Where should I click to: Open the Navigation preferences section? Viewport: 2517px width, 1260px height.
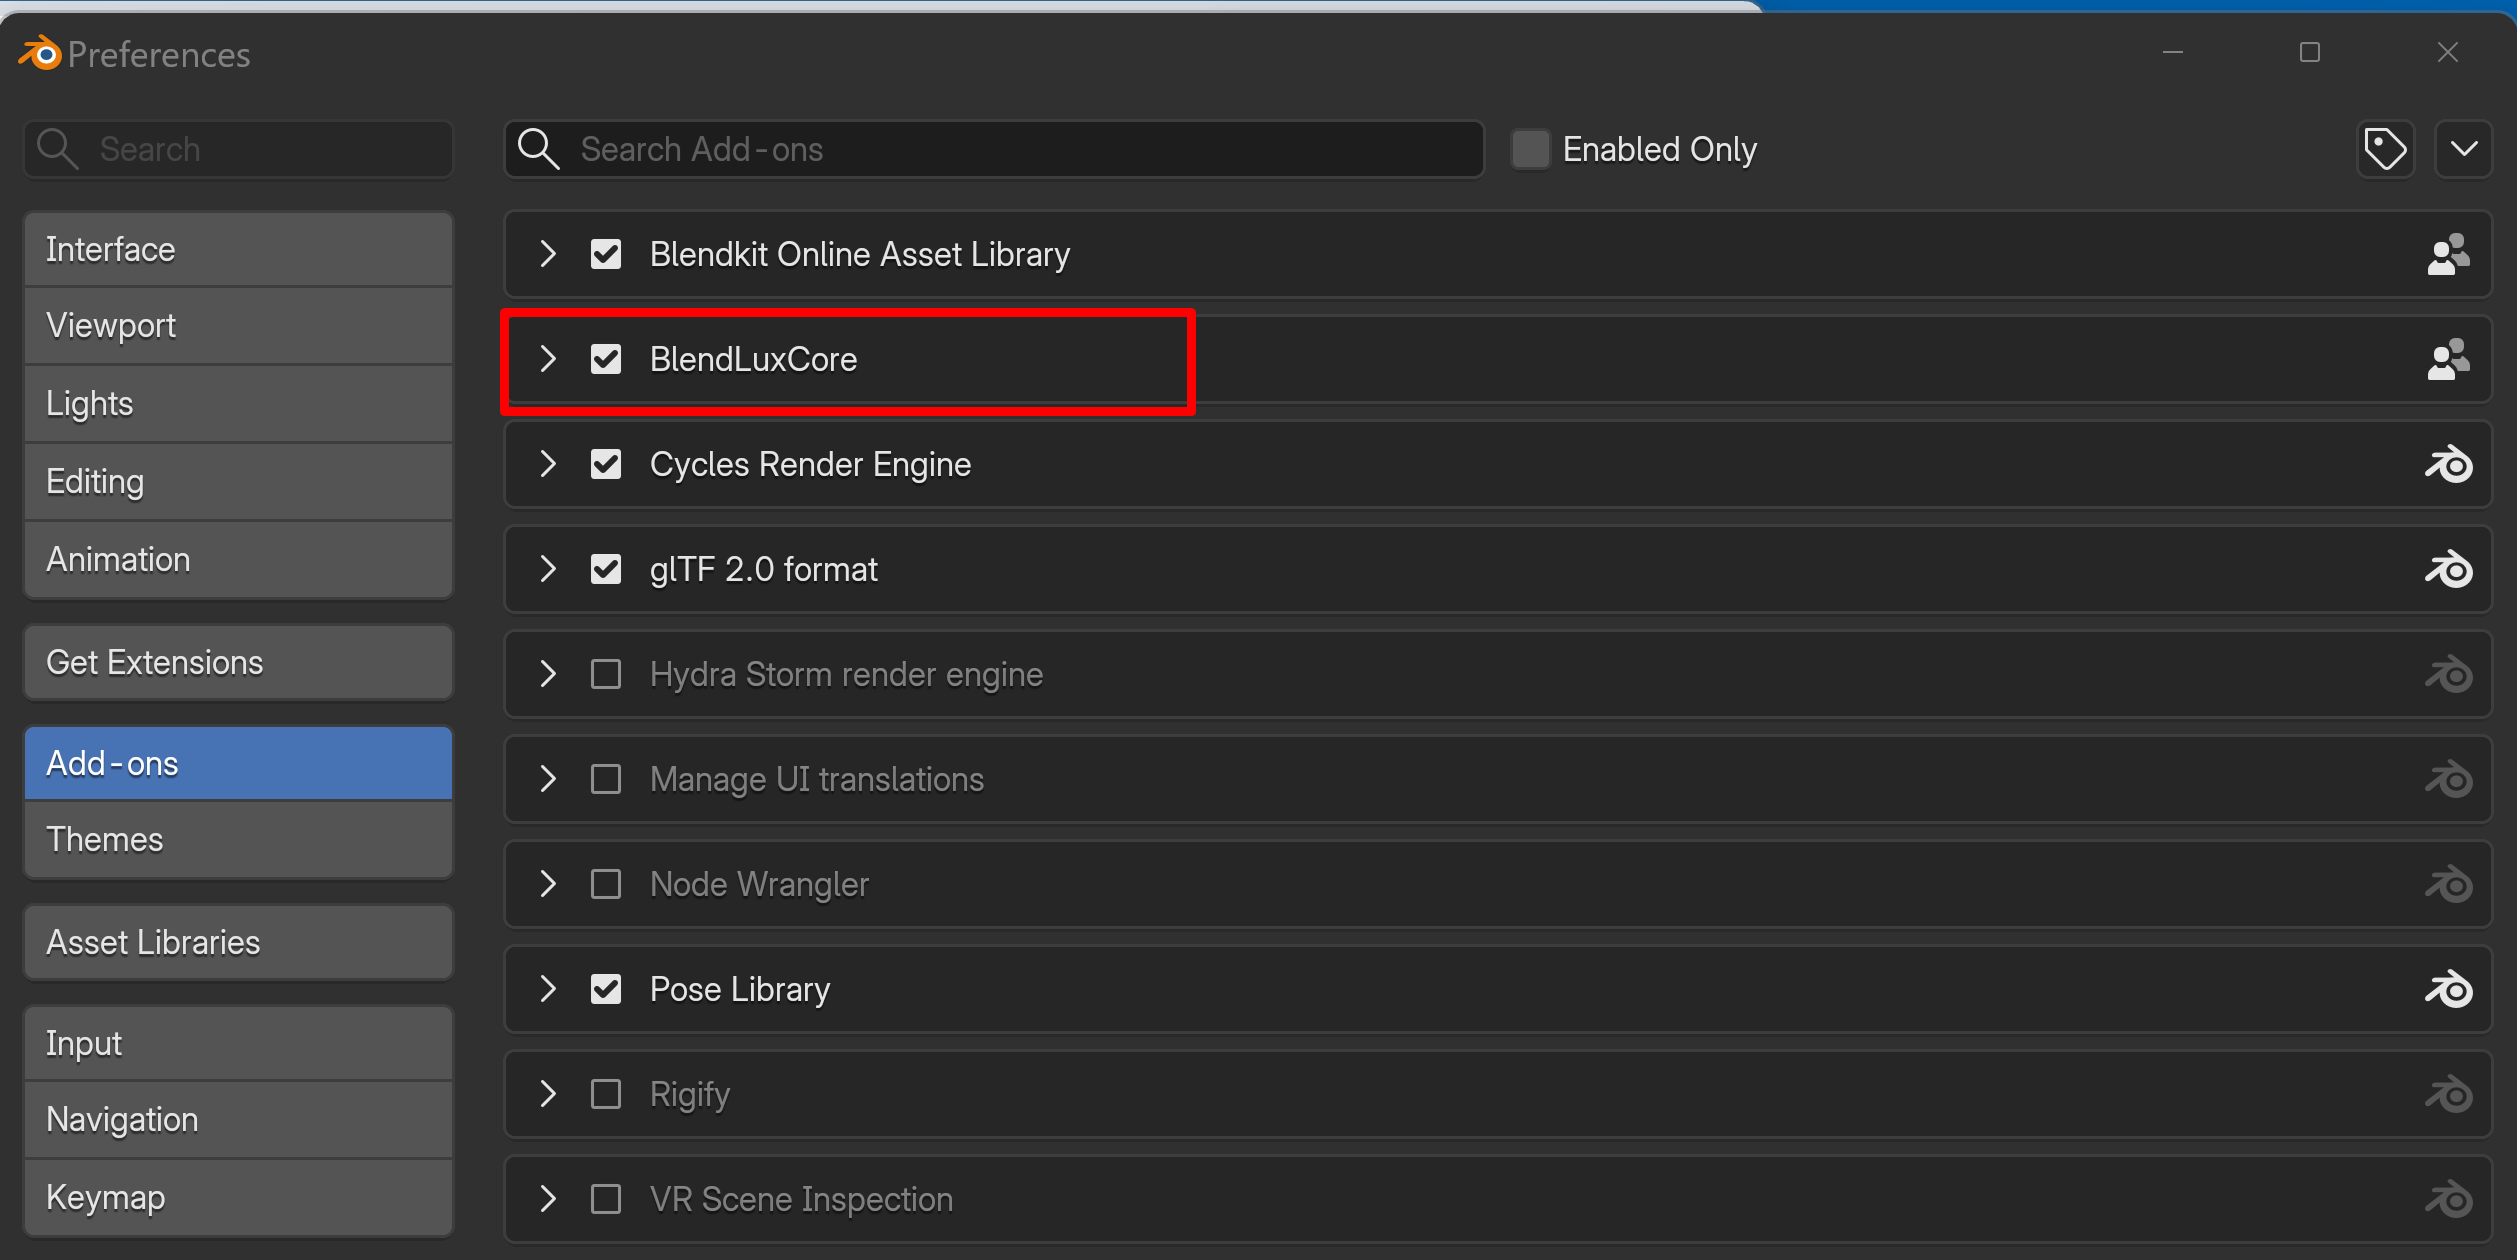pos(239,1120)
